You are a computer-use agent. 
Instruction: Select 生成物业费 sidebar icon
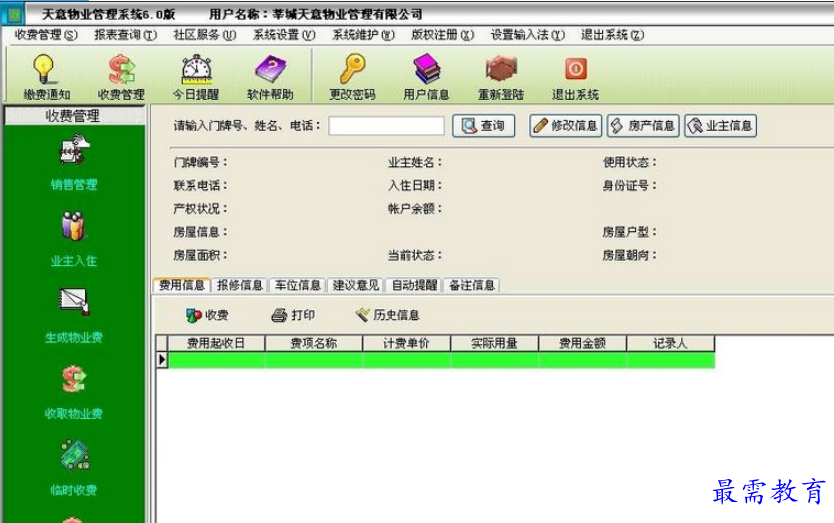click(x=74, y=315)
